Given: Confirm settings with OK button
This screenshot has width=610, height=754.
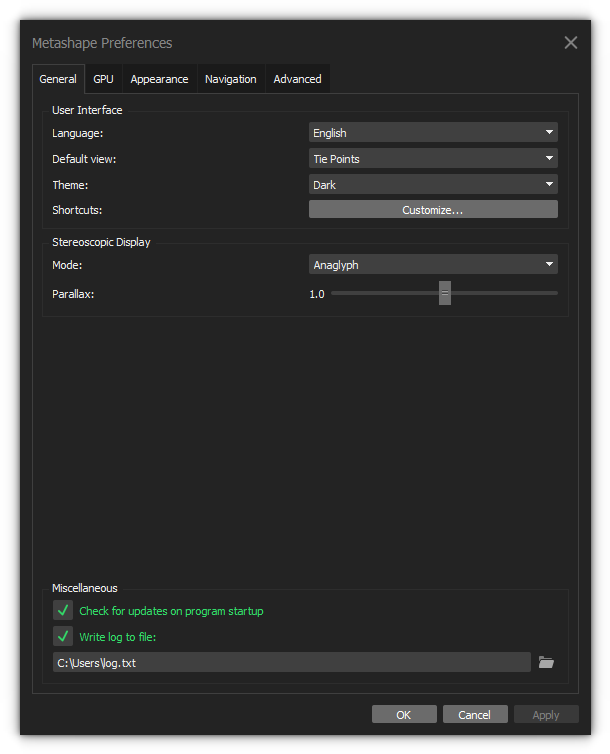Looking at the screenshot, I should coord(404,715).
